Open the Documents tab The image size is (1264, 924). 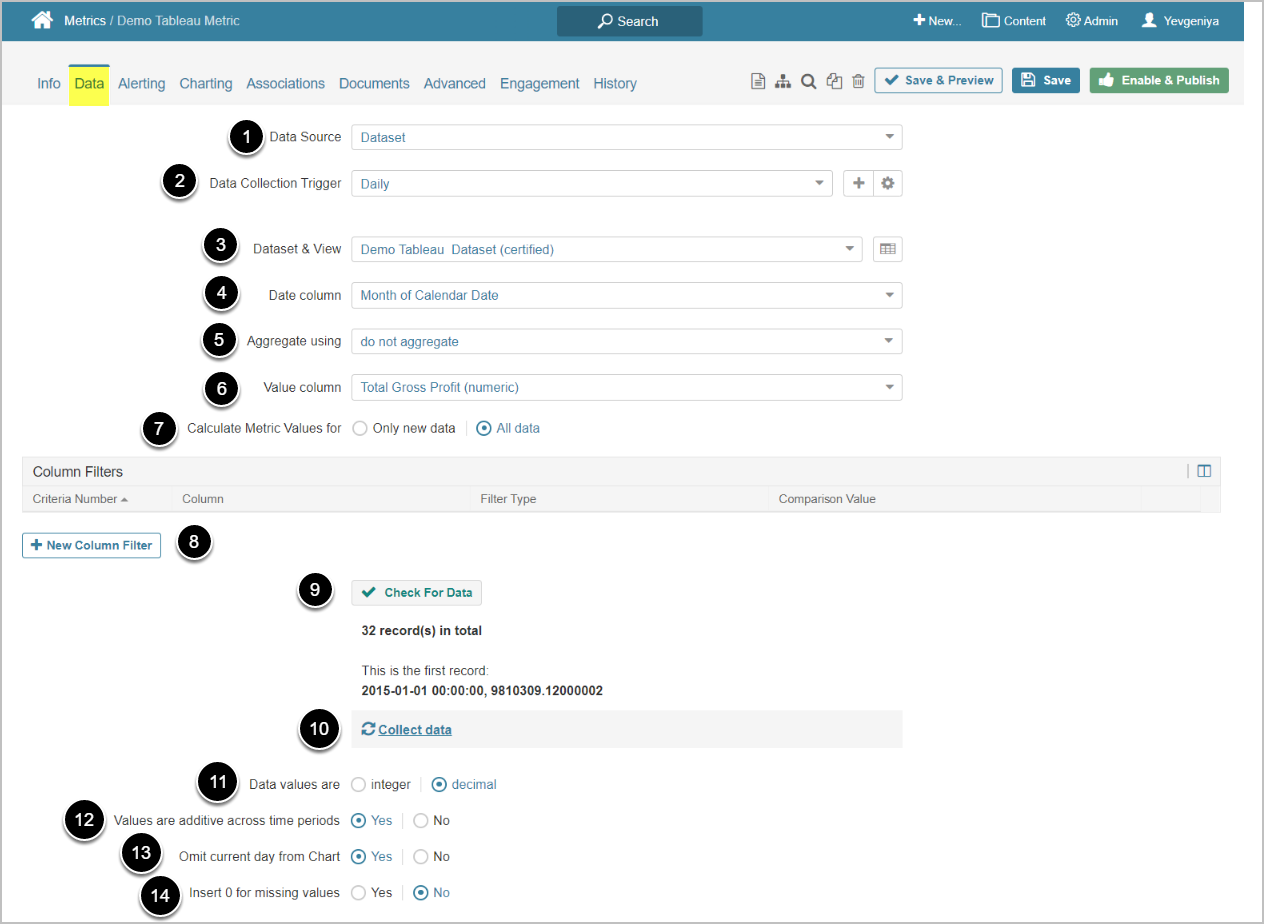coord(374,84)
